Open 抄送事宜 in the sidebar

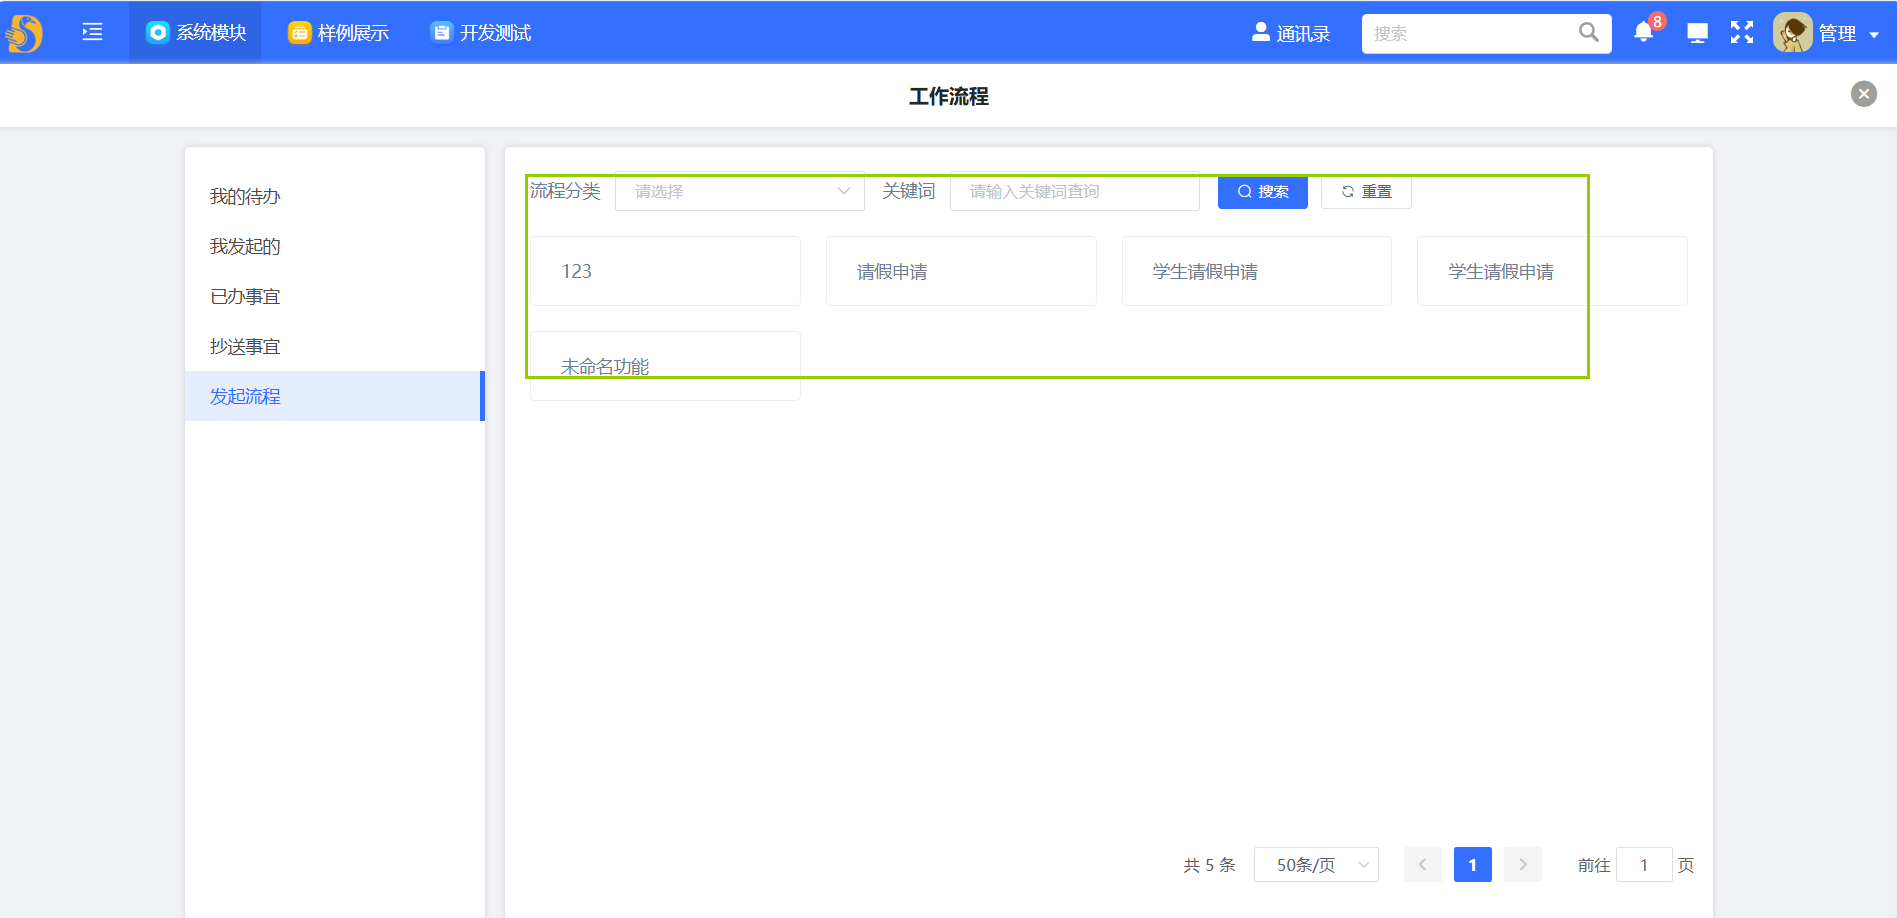pos(334,346)
